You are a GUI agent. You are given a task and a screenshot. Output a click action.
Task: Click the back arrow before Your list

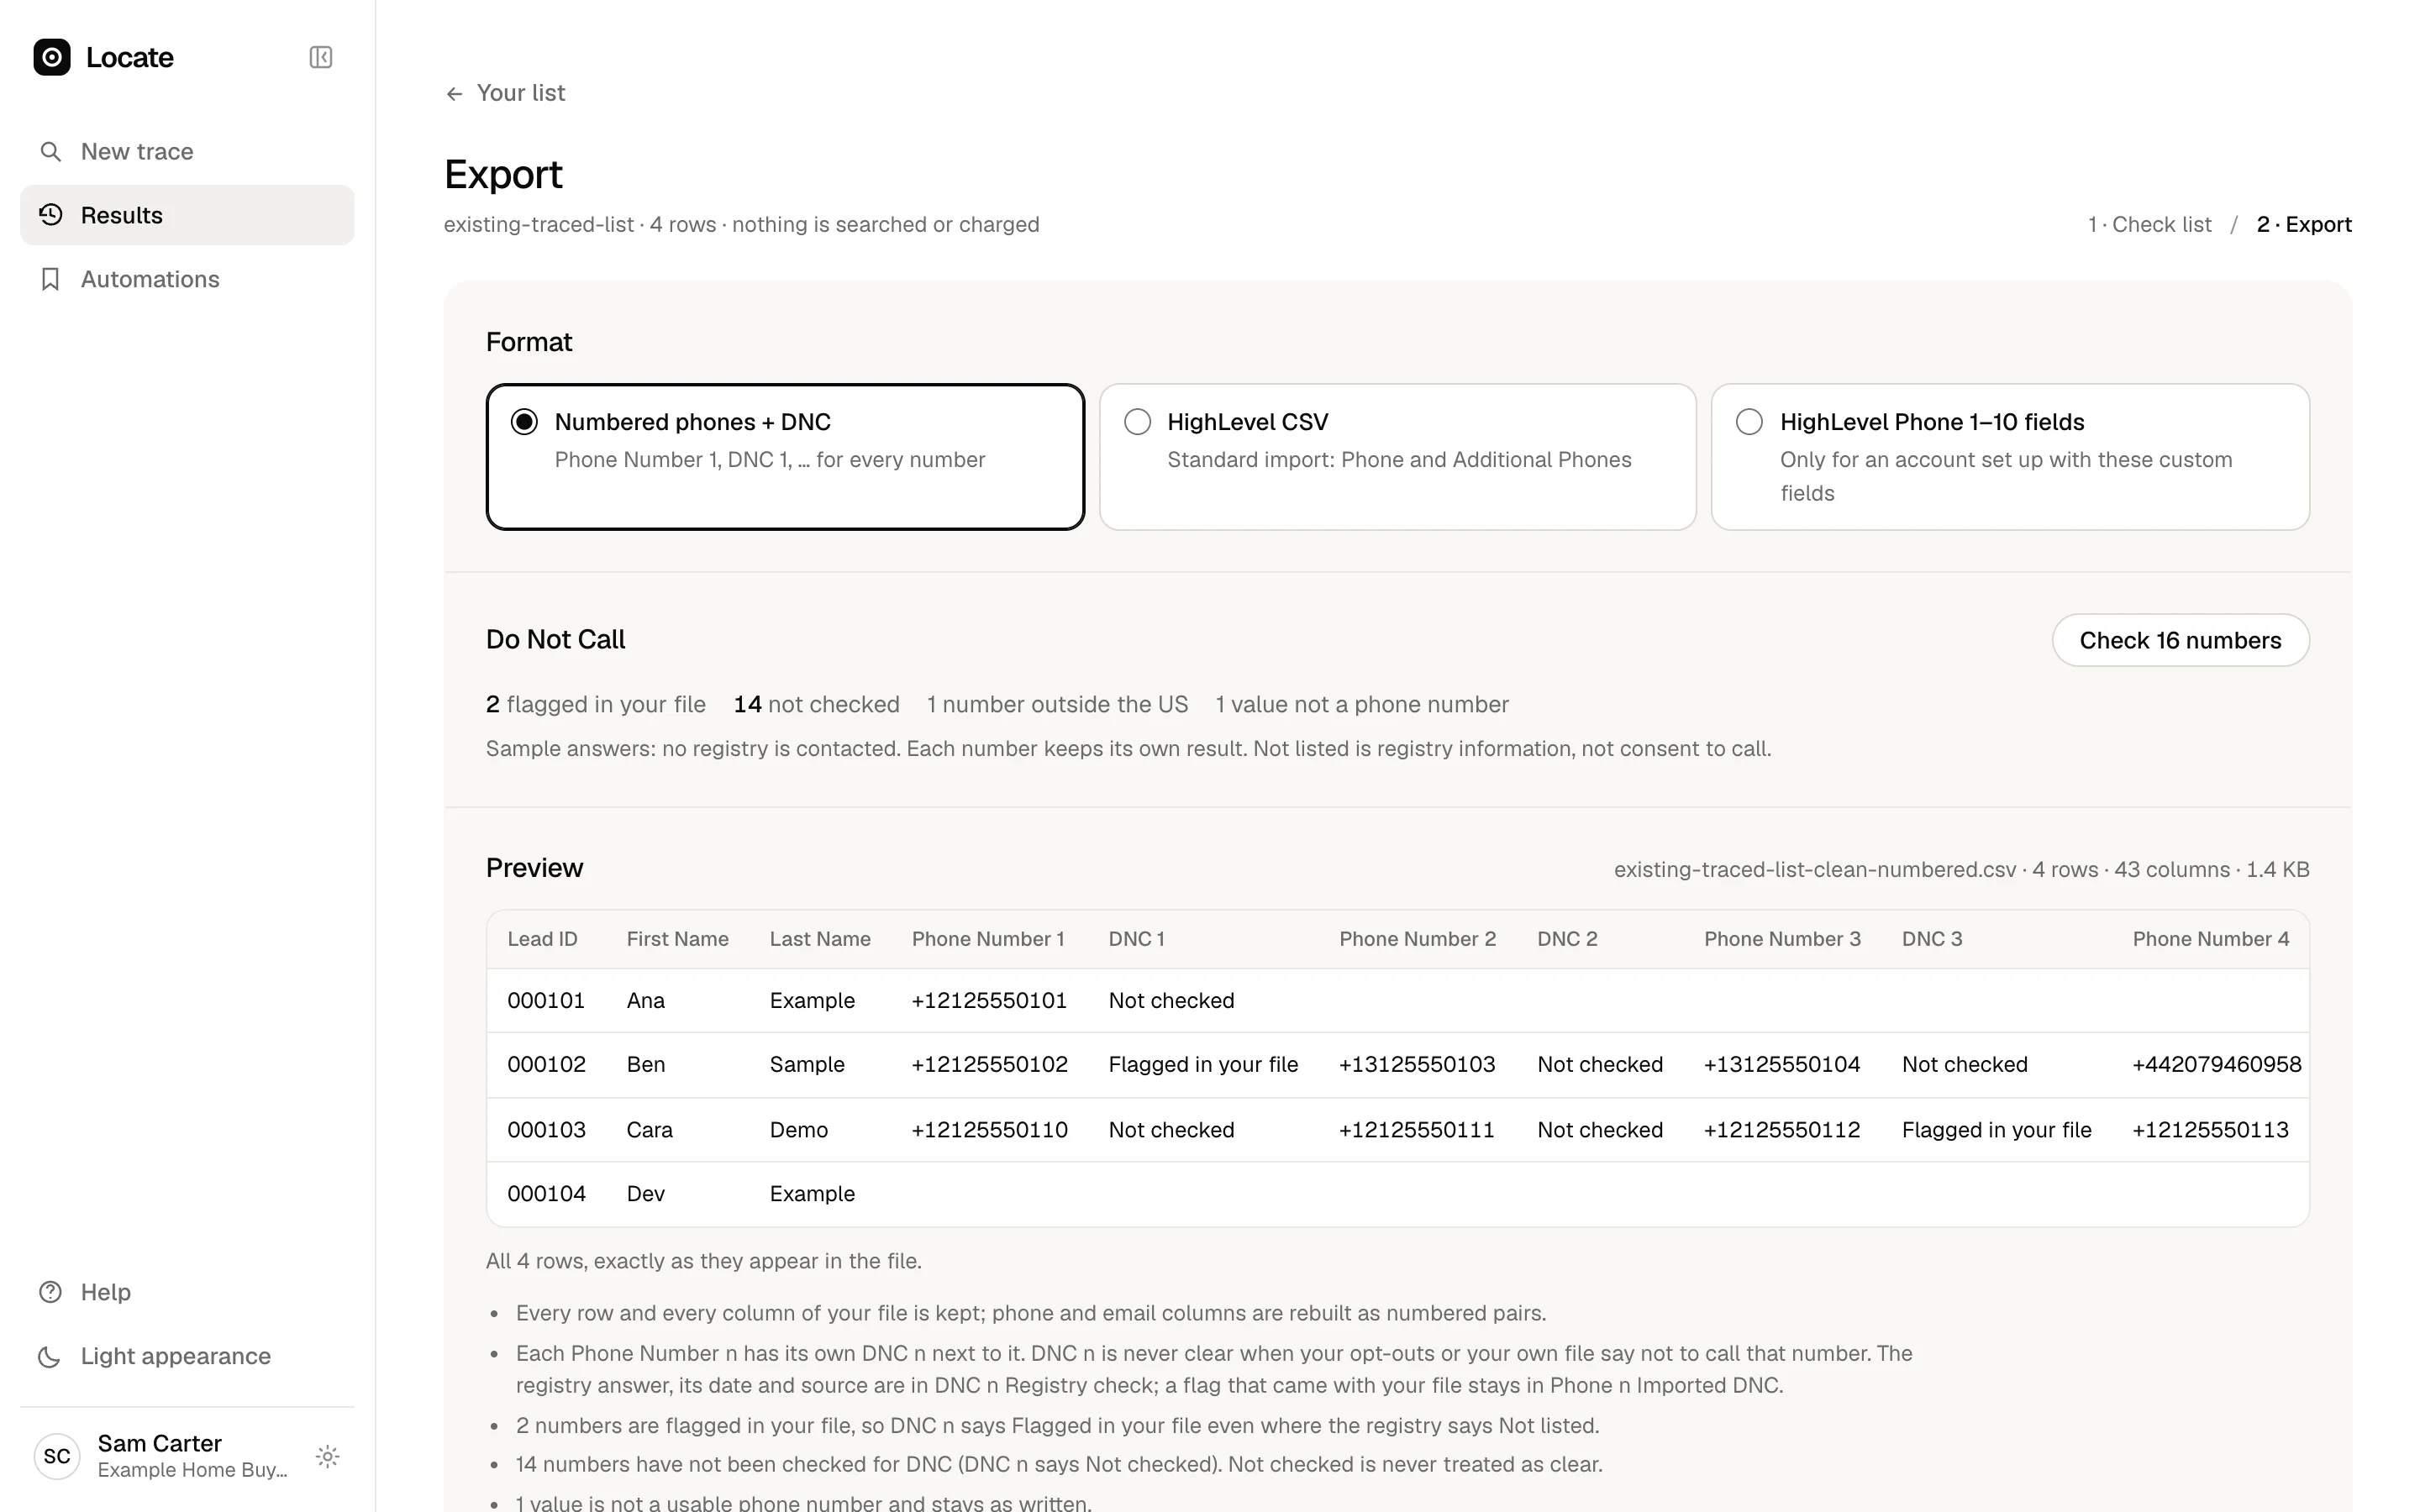pos(454,93)
